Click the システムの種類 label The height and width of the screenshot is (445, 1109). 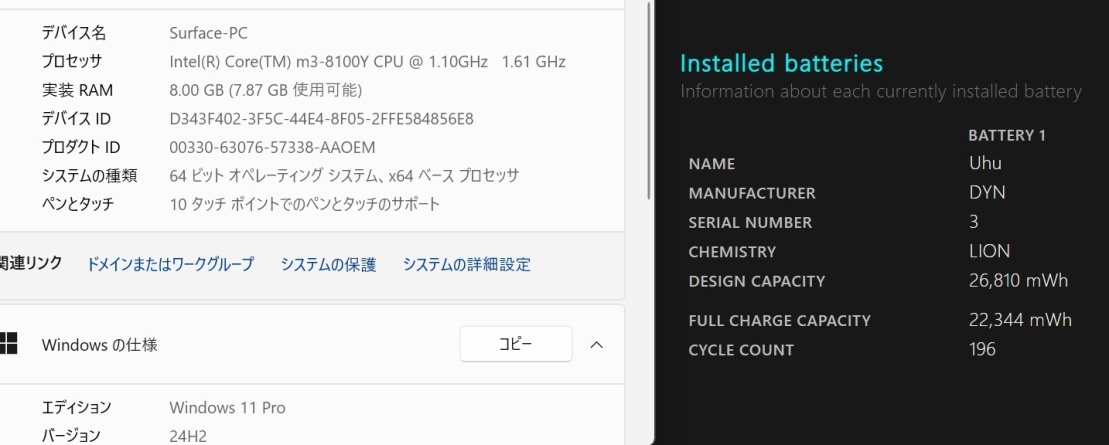[x=89, y=175]
